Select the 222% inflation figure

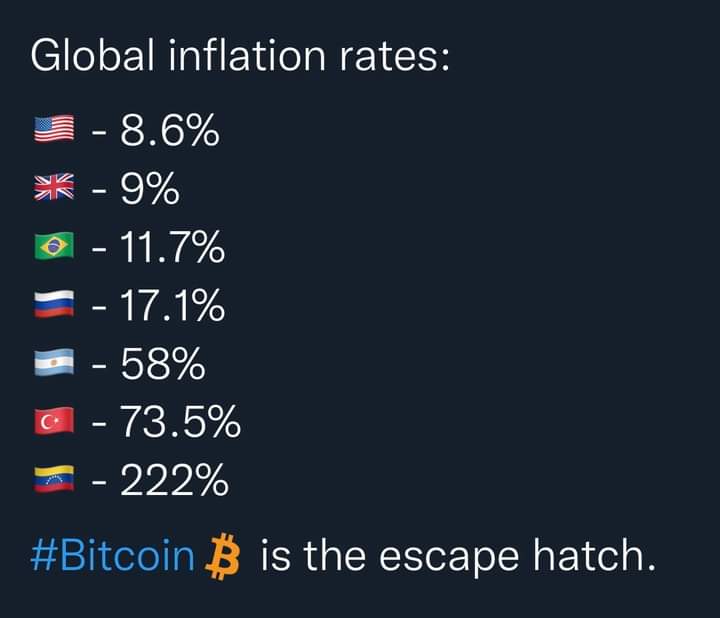pyautogui.click(x=174, y=480)
